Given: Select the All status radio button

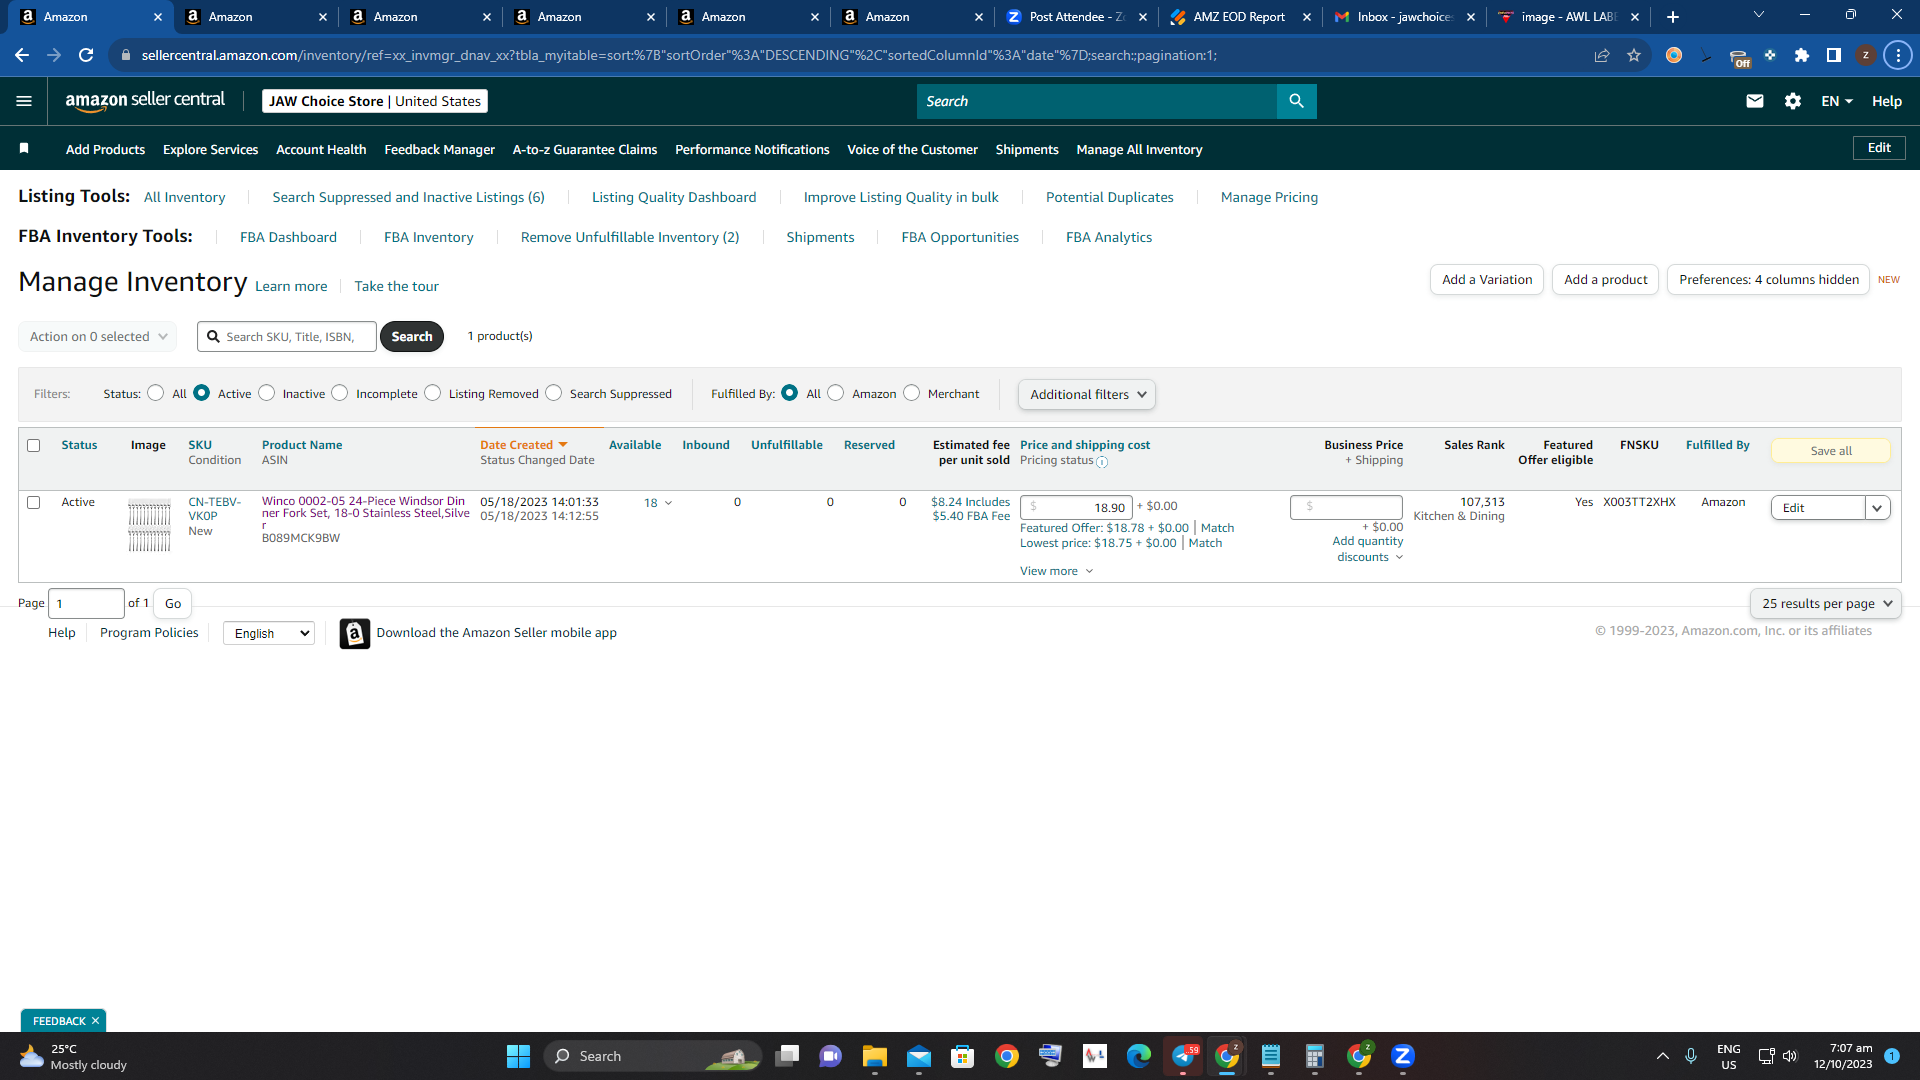Looking at the screenshot, I should pyautogui.click(x=155, y=393).
